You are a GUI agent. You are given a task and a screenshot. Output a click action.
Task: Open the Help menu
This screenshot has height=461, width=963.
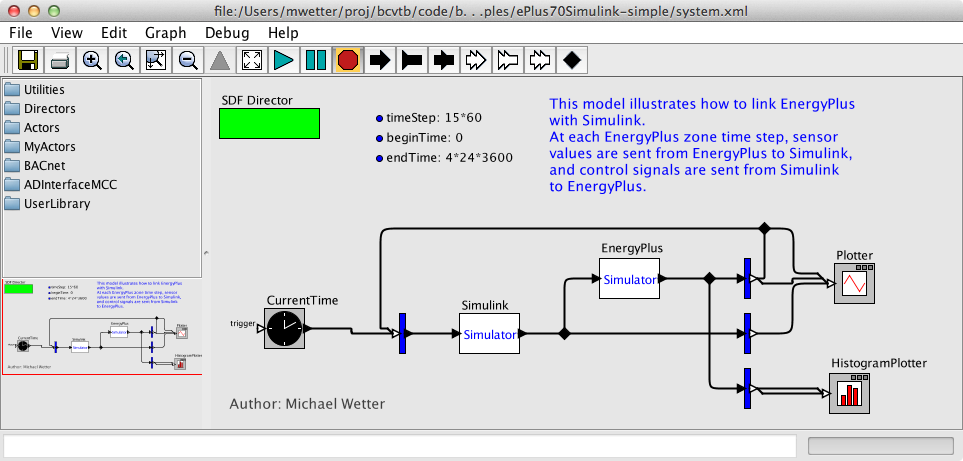click(283, 33)
